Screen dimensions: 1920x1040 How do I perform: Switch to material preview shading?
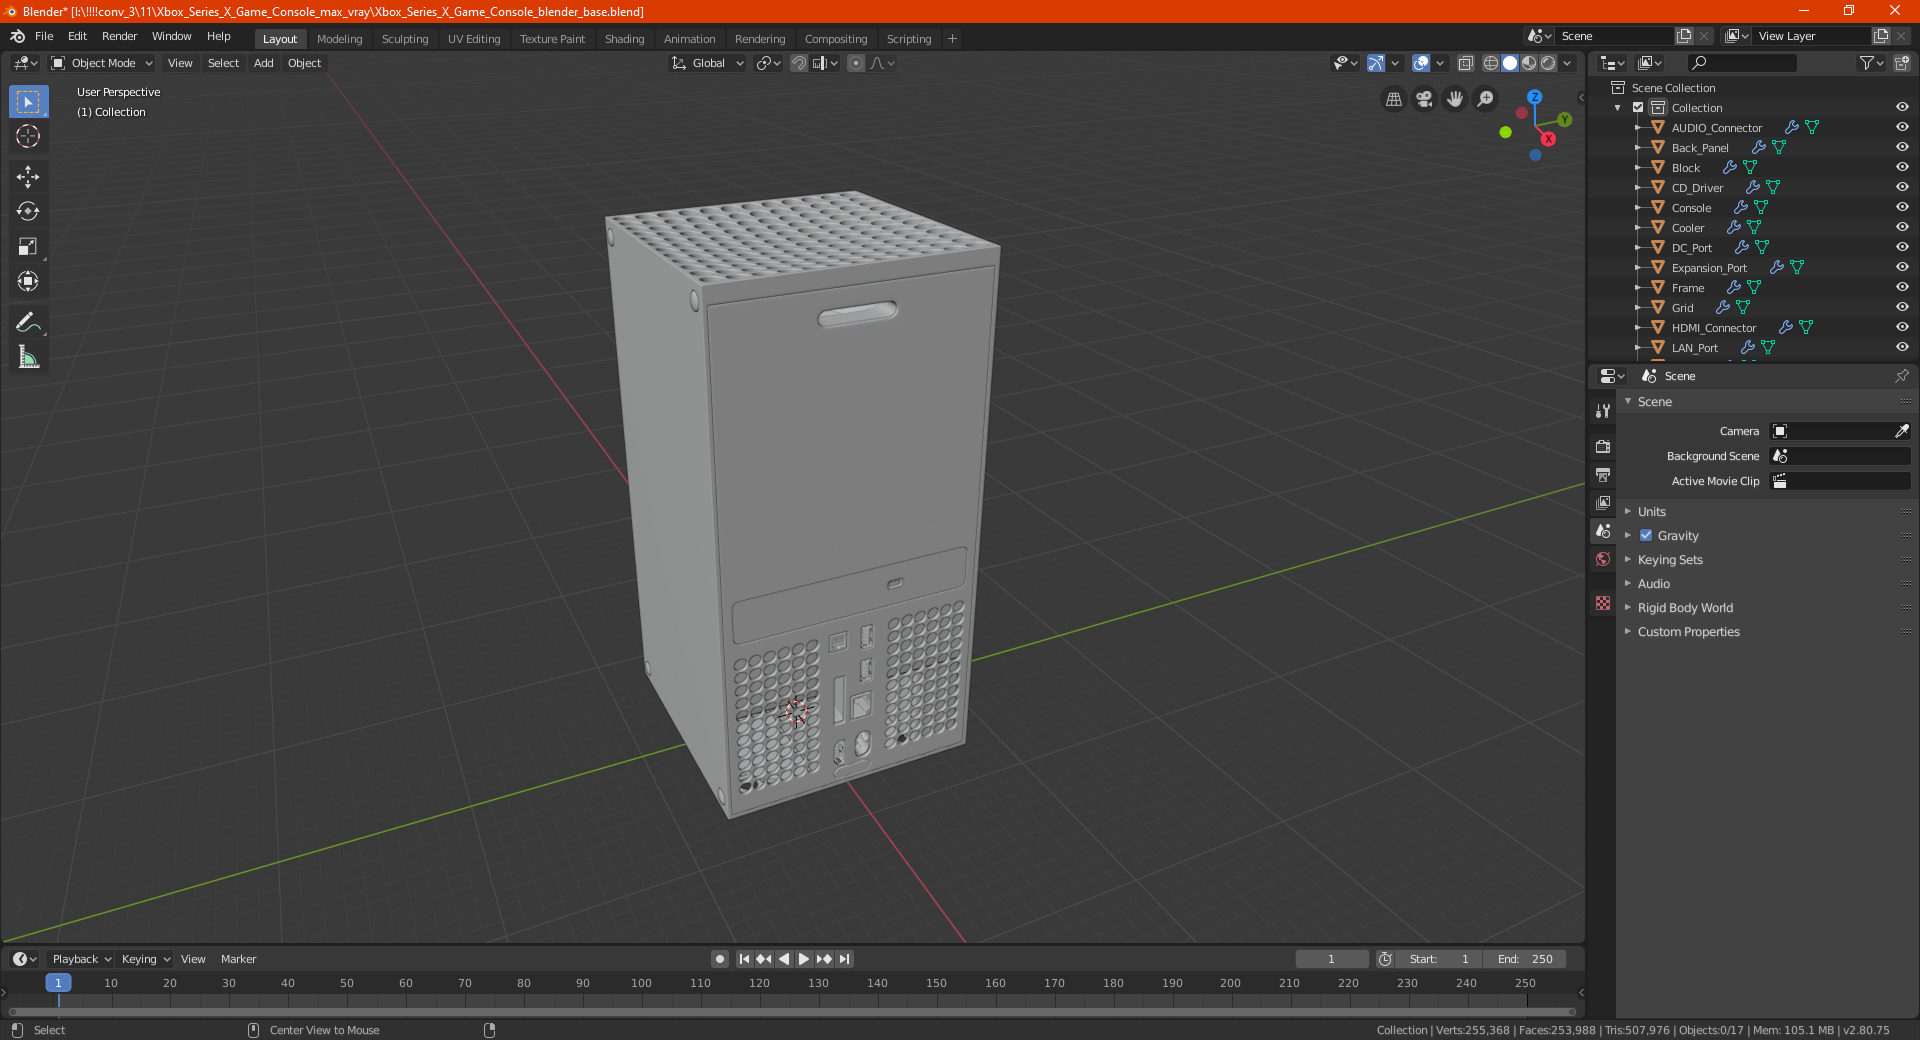(x=1529, y=63)
